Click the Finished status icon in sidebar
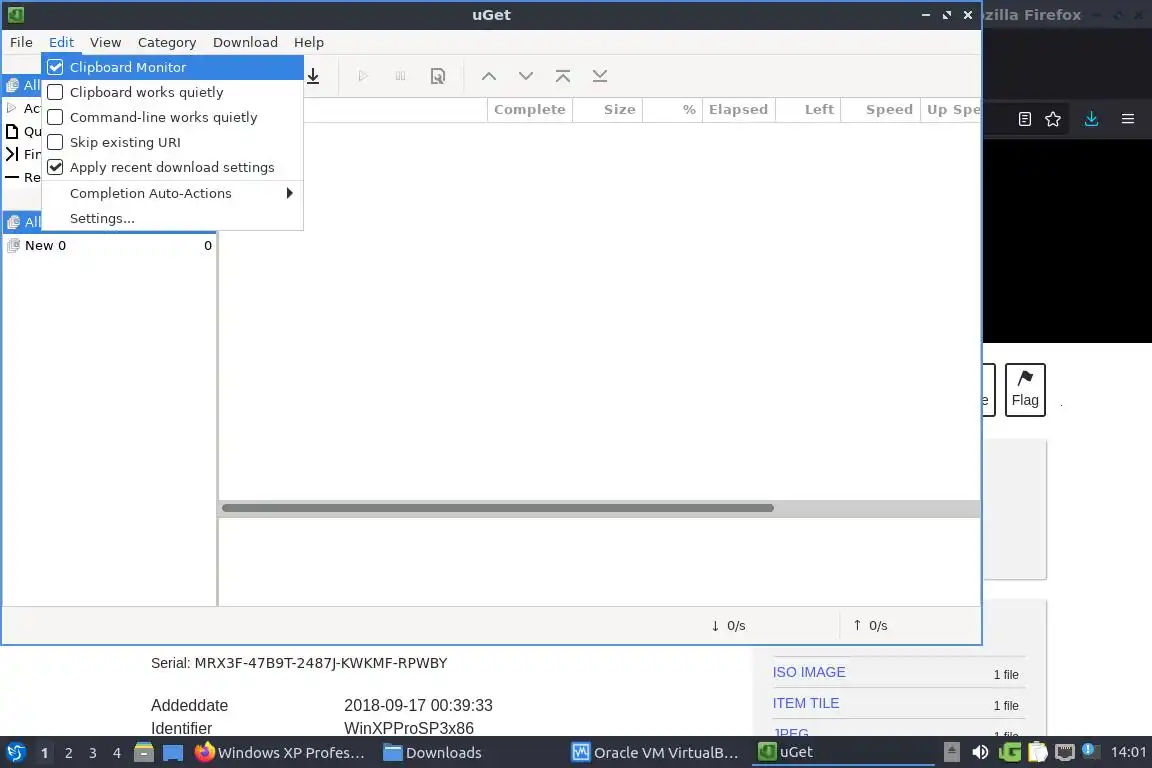The image size is (1152, 768). (12, 154)
